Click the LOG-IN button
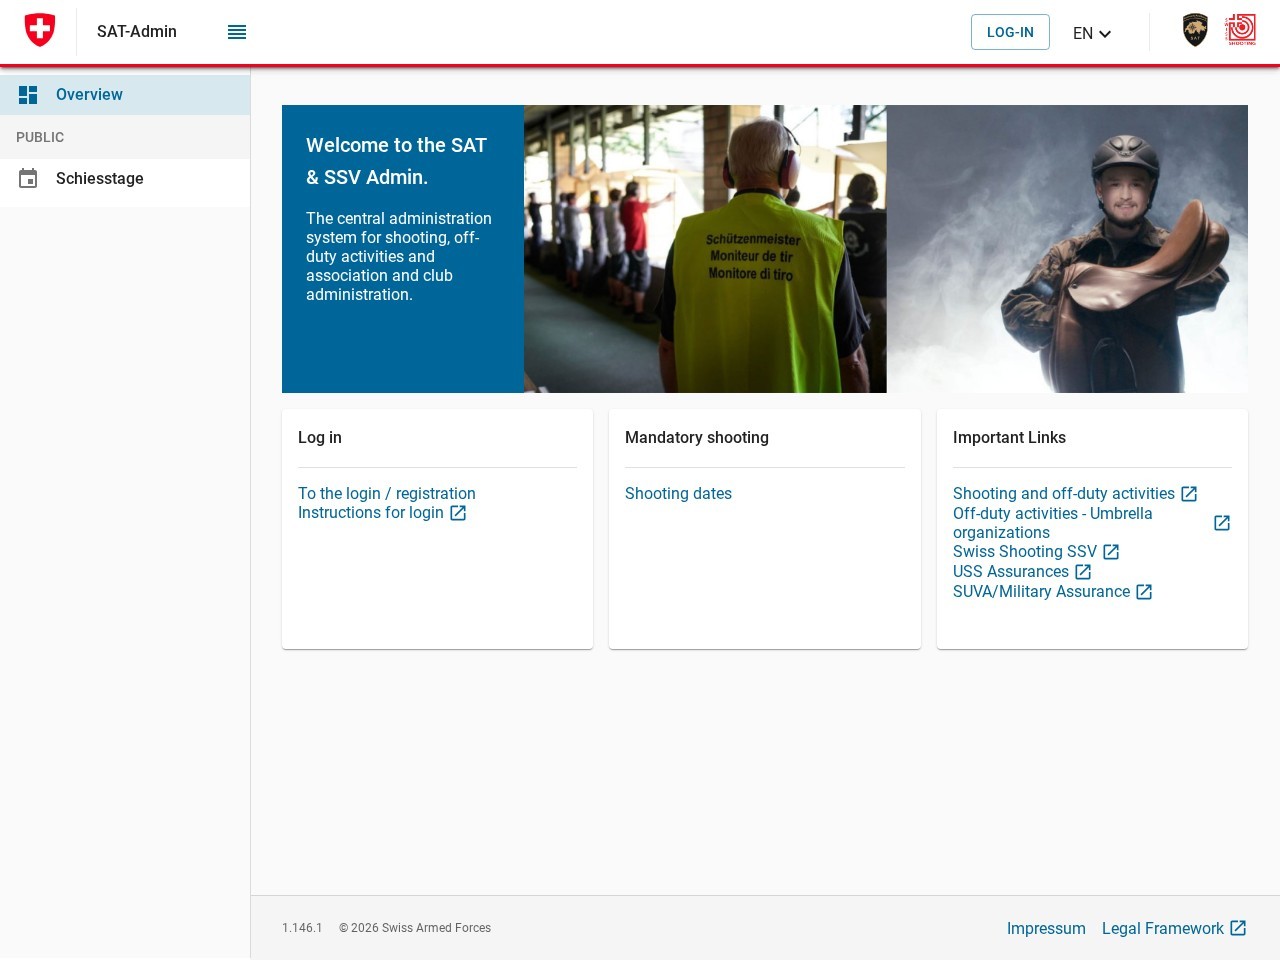Image resolution: width=1280 pixels, height=960 pixels. pos(1010,32)
